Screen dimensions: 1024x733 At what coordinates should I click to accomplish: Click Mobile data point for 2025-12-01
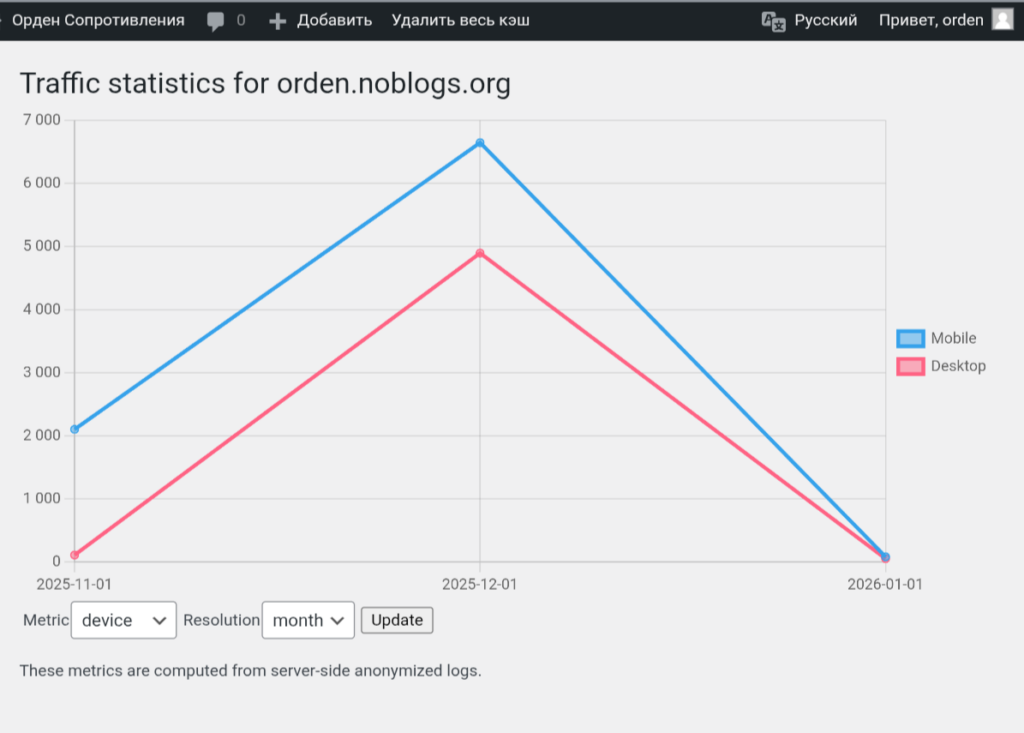(x=480, y=143)
